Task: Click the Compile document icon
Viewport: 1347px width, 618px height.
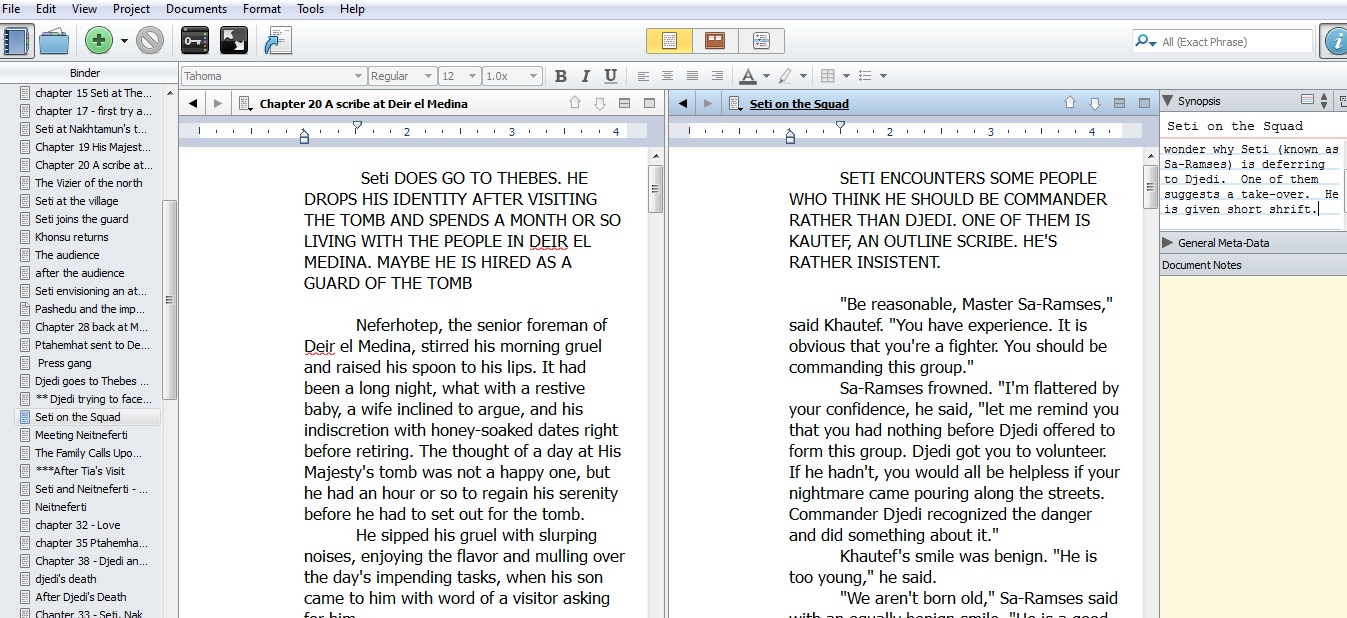Action: click(277, 41)
